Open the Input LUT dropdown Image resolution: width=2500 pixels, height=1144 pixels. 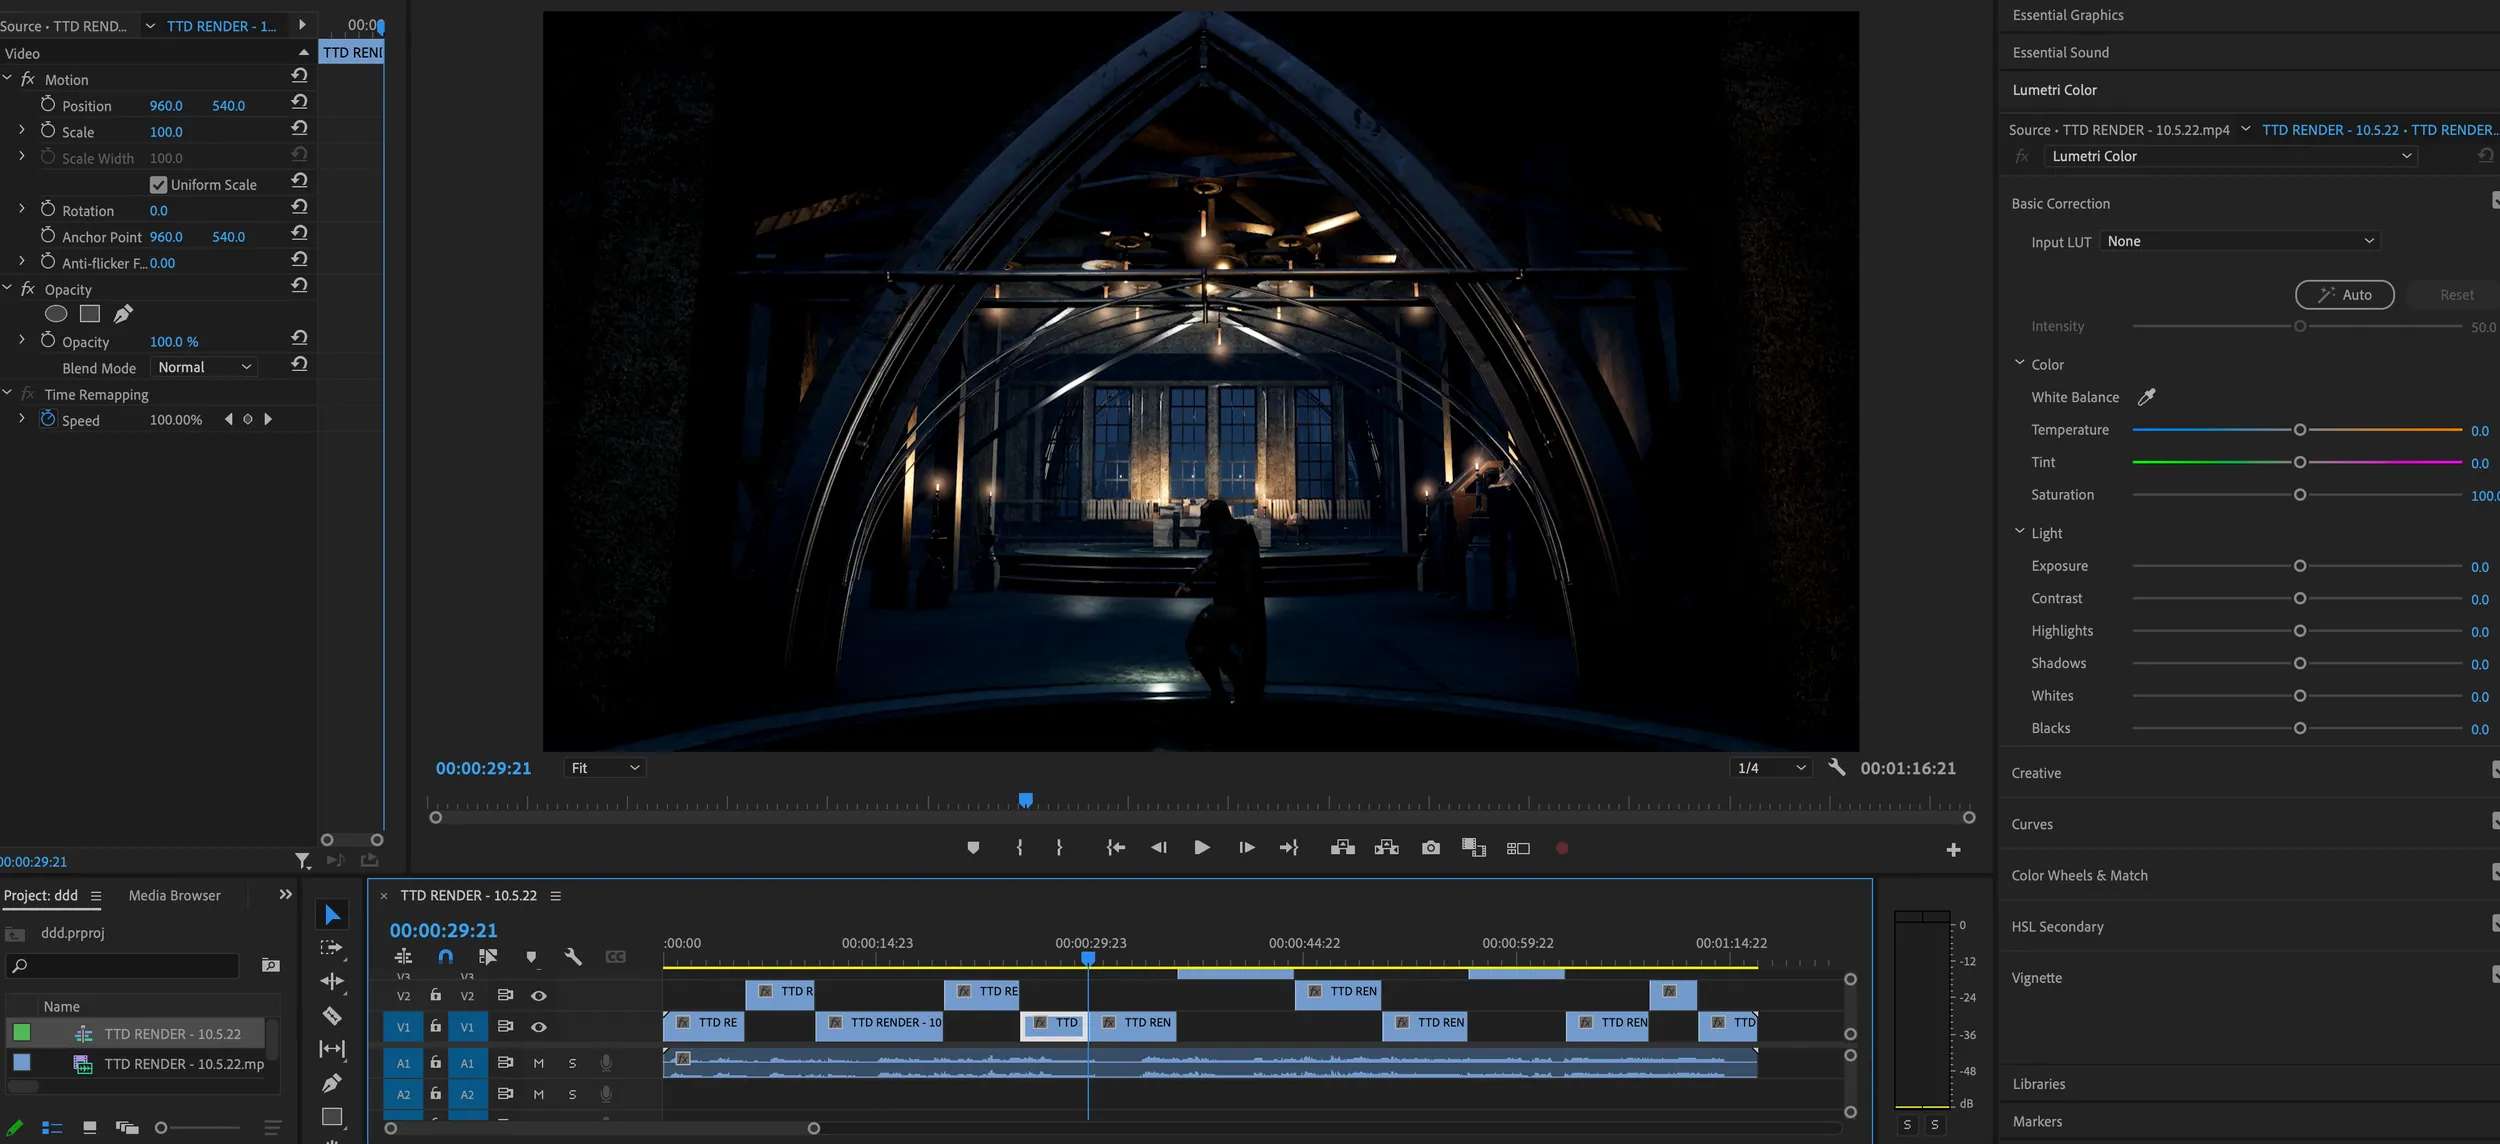(x=2240, y=241)
